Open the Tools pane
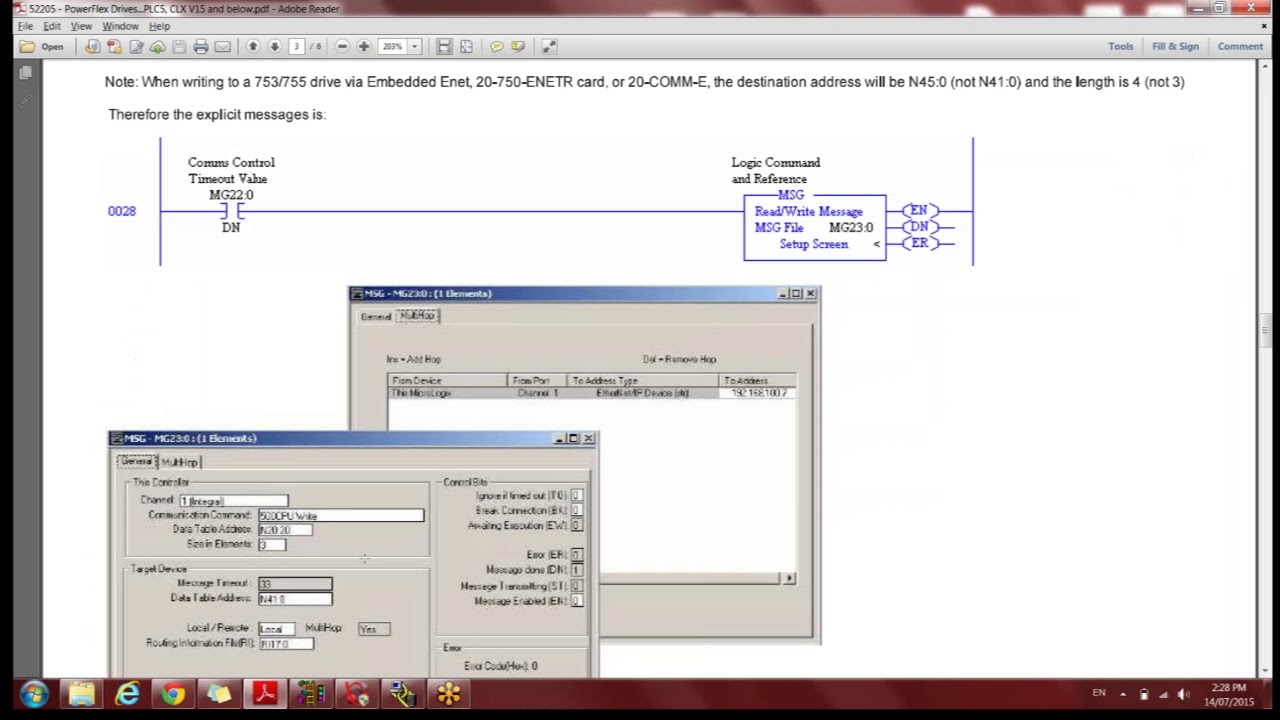Screen dimensions: 1280x720 click(1120, 46)
